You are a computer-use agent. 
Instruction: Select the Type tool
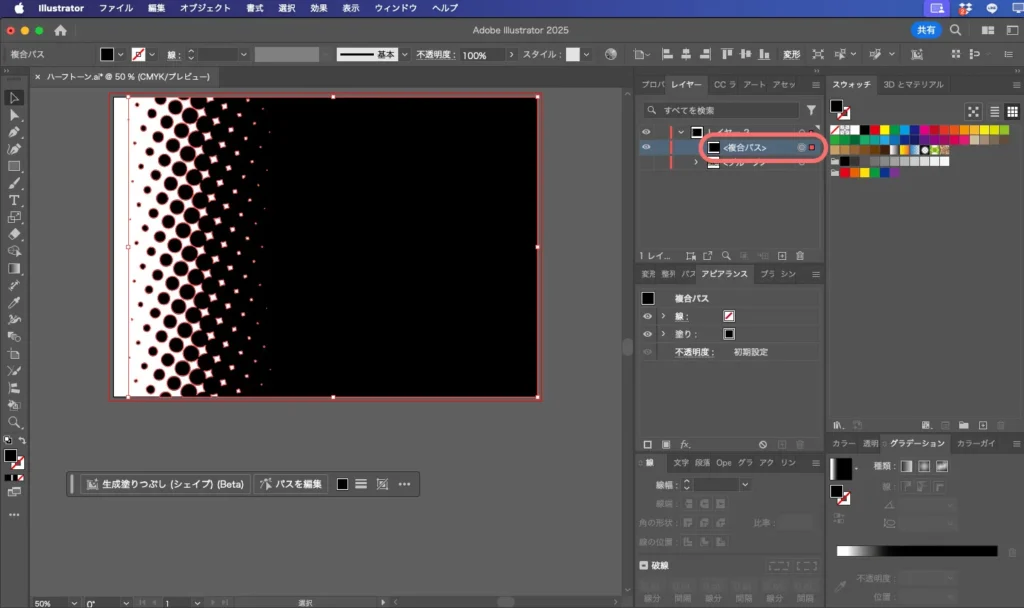[14, 200]
